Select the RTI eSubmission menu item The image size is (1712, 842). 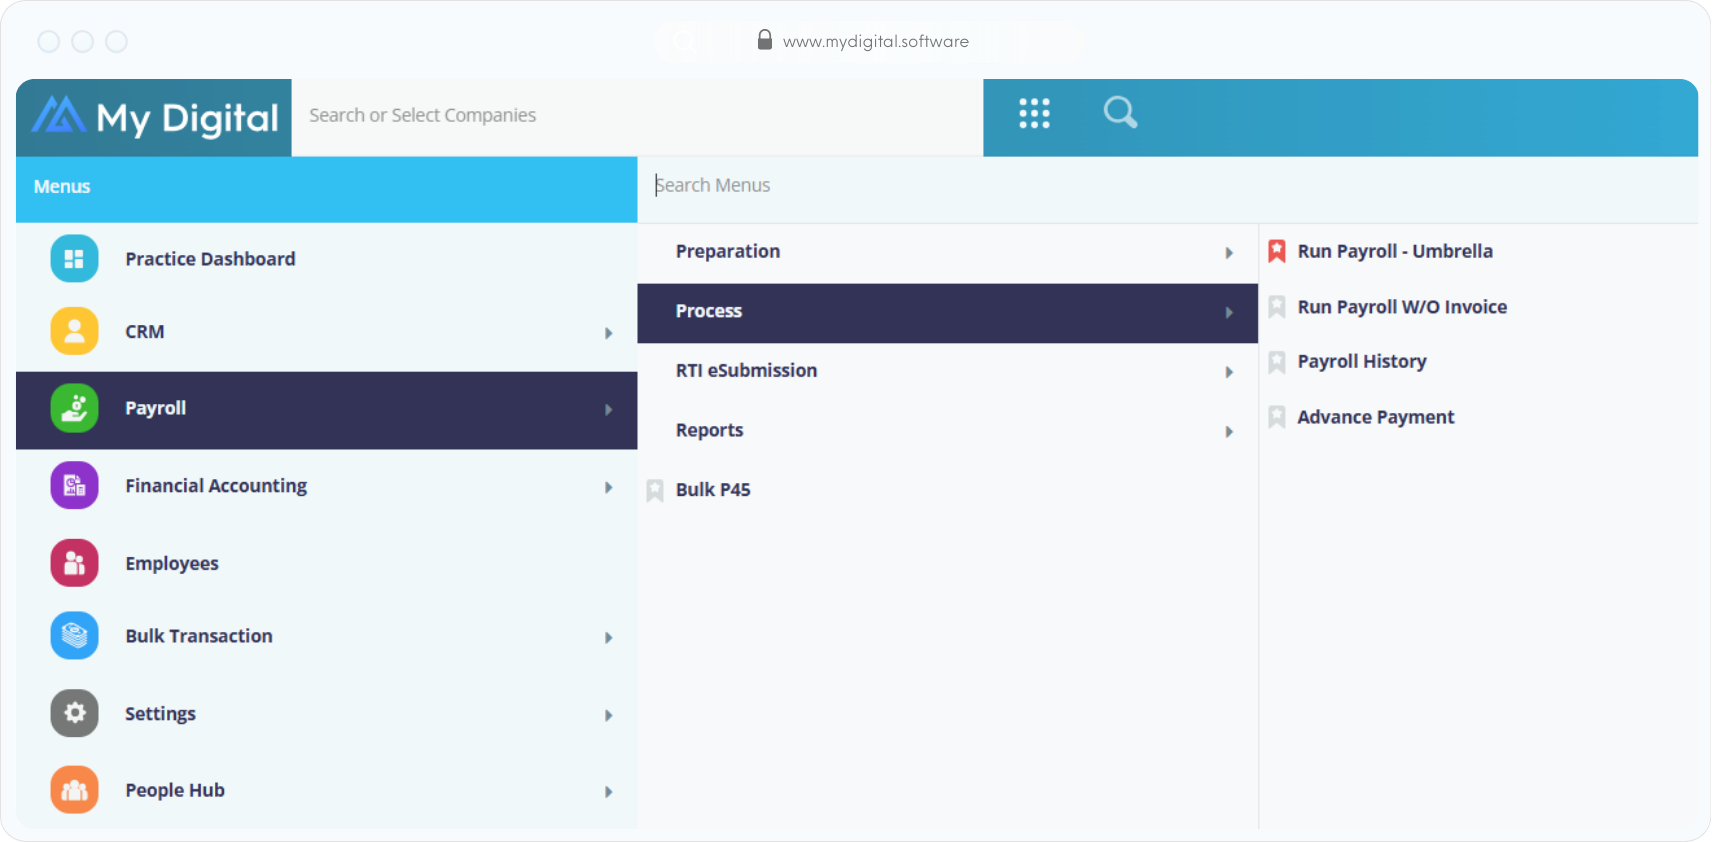[746, 371]
